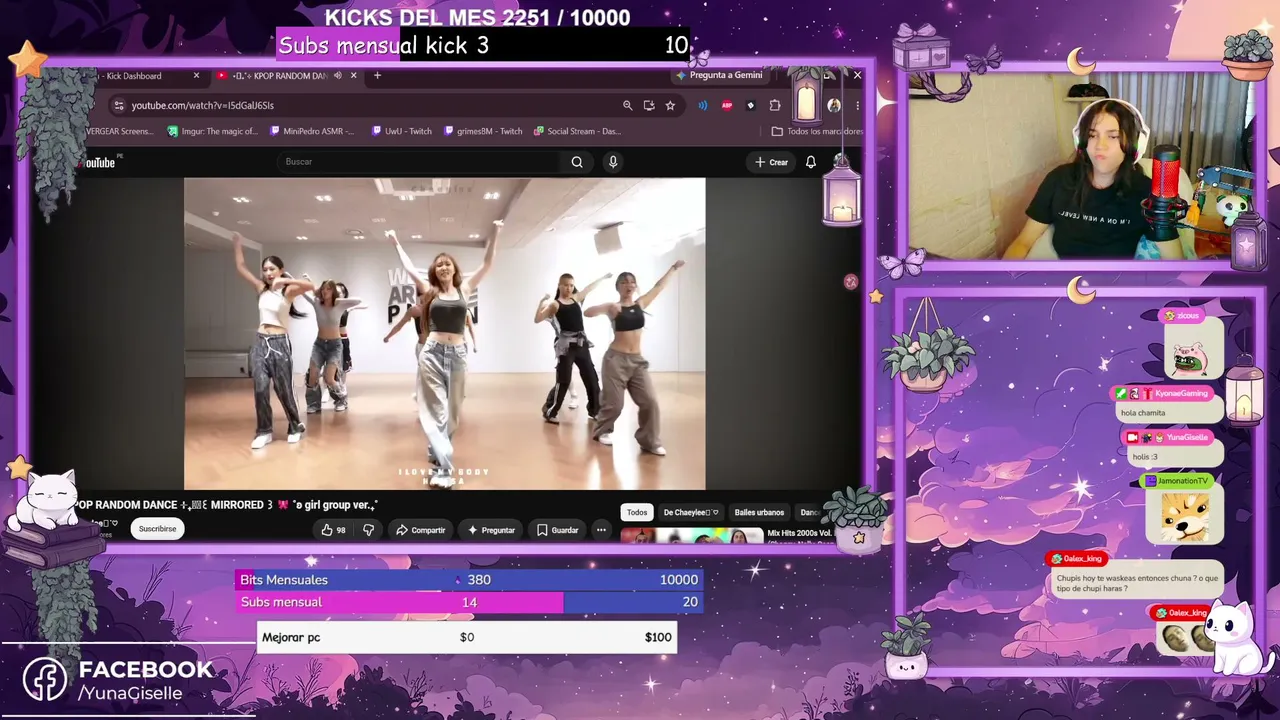Click the youtube.com URL in address bar

(x=203, y=105)
